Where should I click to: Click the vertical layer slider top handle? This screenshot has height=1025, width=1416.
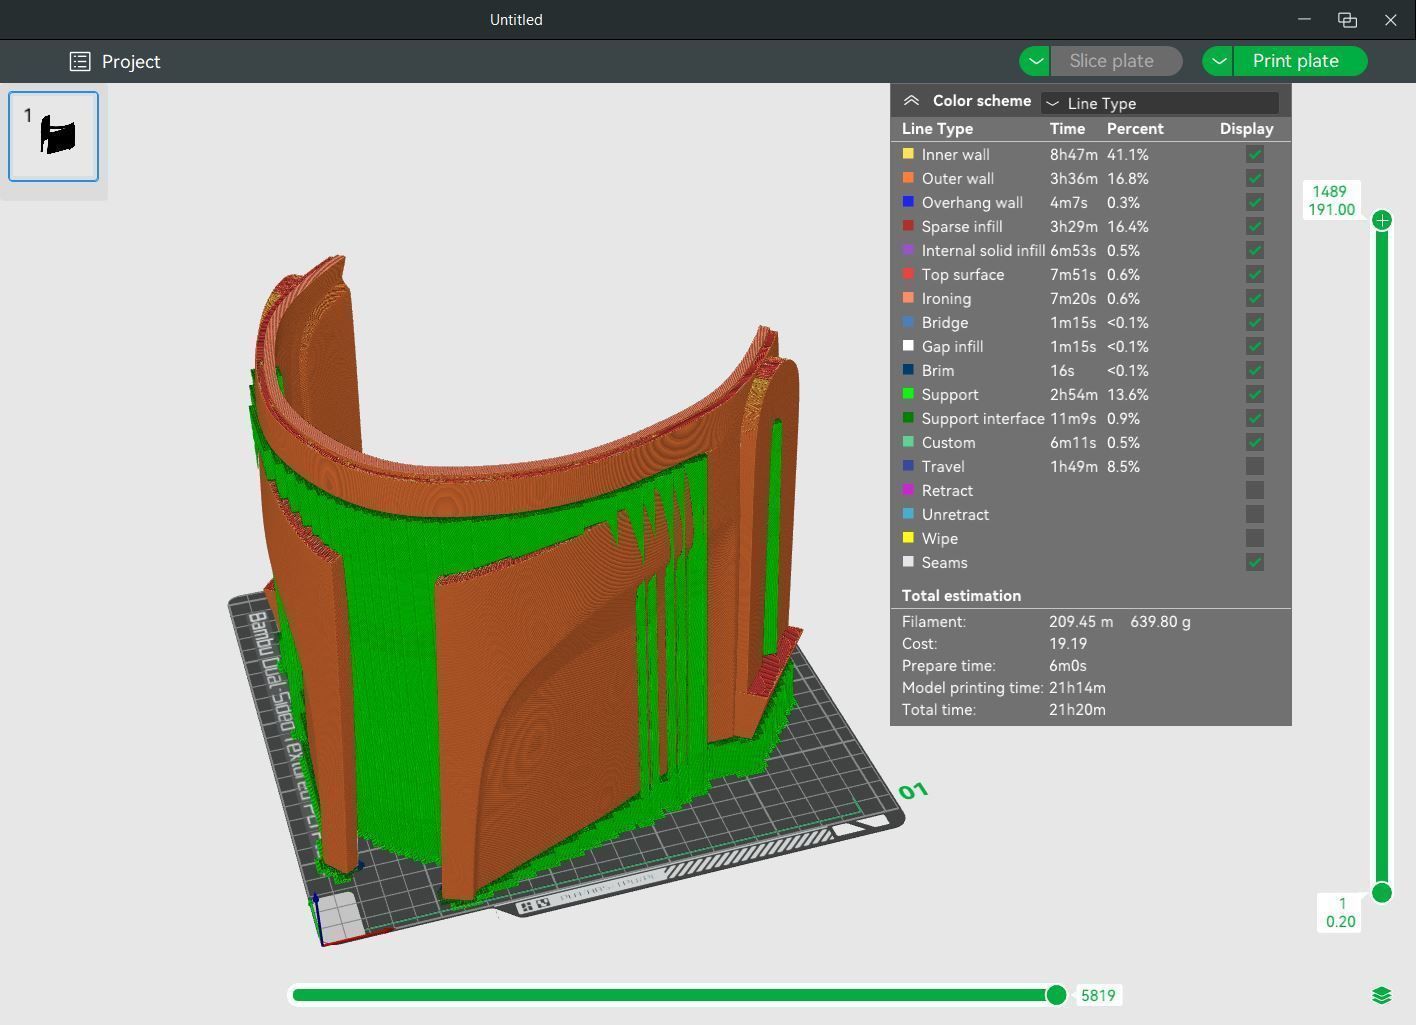click(x=1382, y=220)
